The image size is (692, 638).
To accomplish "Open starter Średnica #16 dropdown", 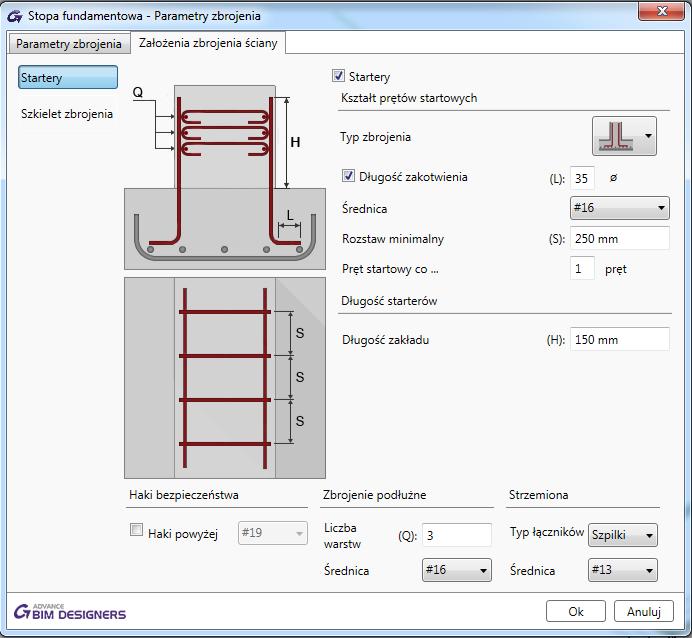I will [x=620, y=208].
